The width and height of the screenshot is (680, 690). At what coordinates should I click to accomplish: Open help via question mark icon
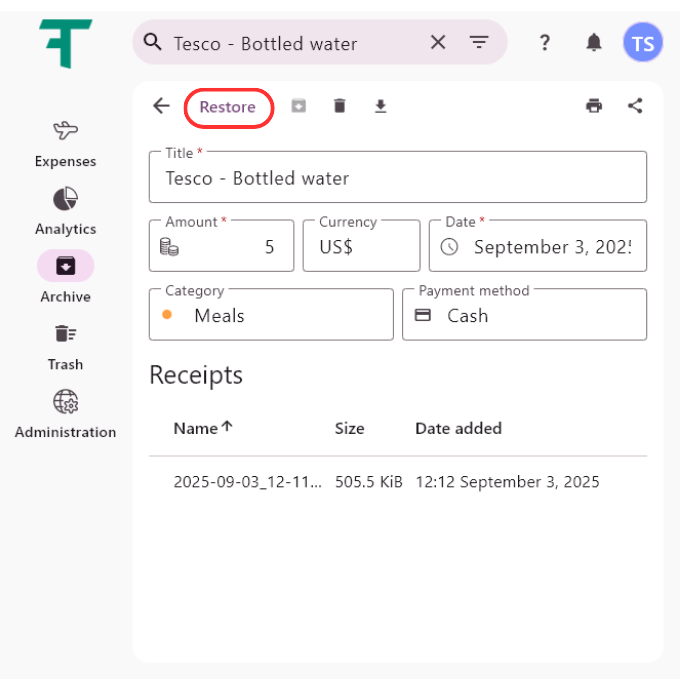click(x=545, y=42)
